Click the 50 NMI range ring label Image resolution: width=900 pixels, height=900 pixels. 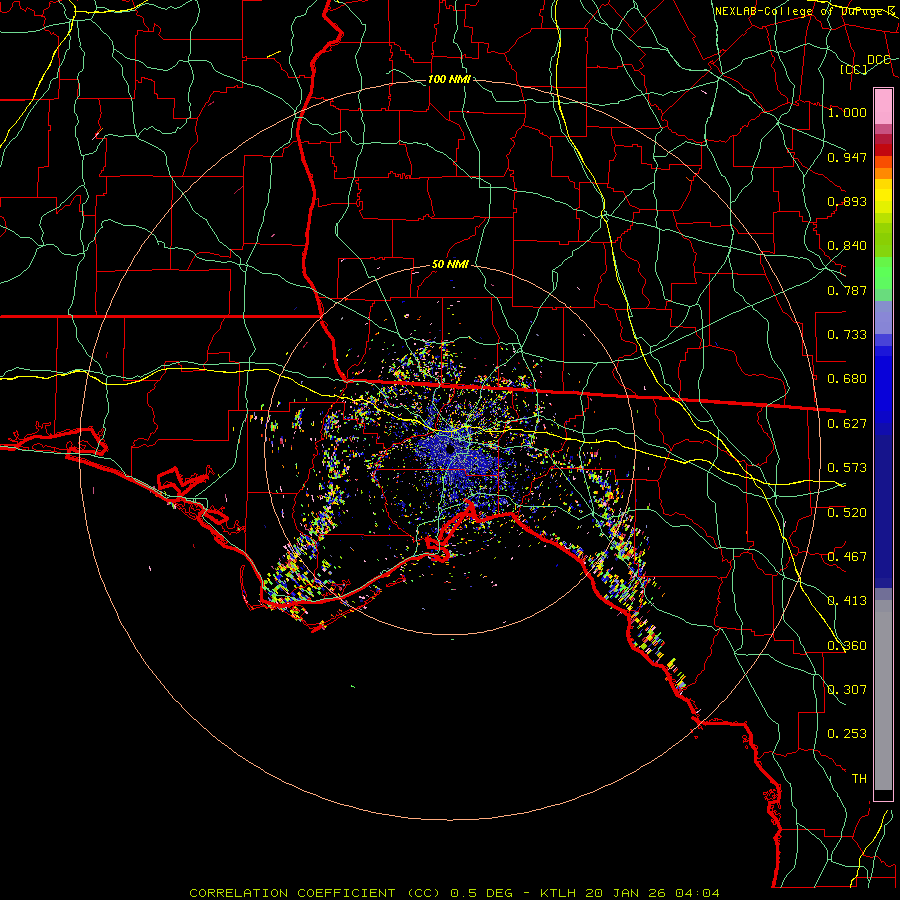[450, 265]
